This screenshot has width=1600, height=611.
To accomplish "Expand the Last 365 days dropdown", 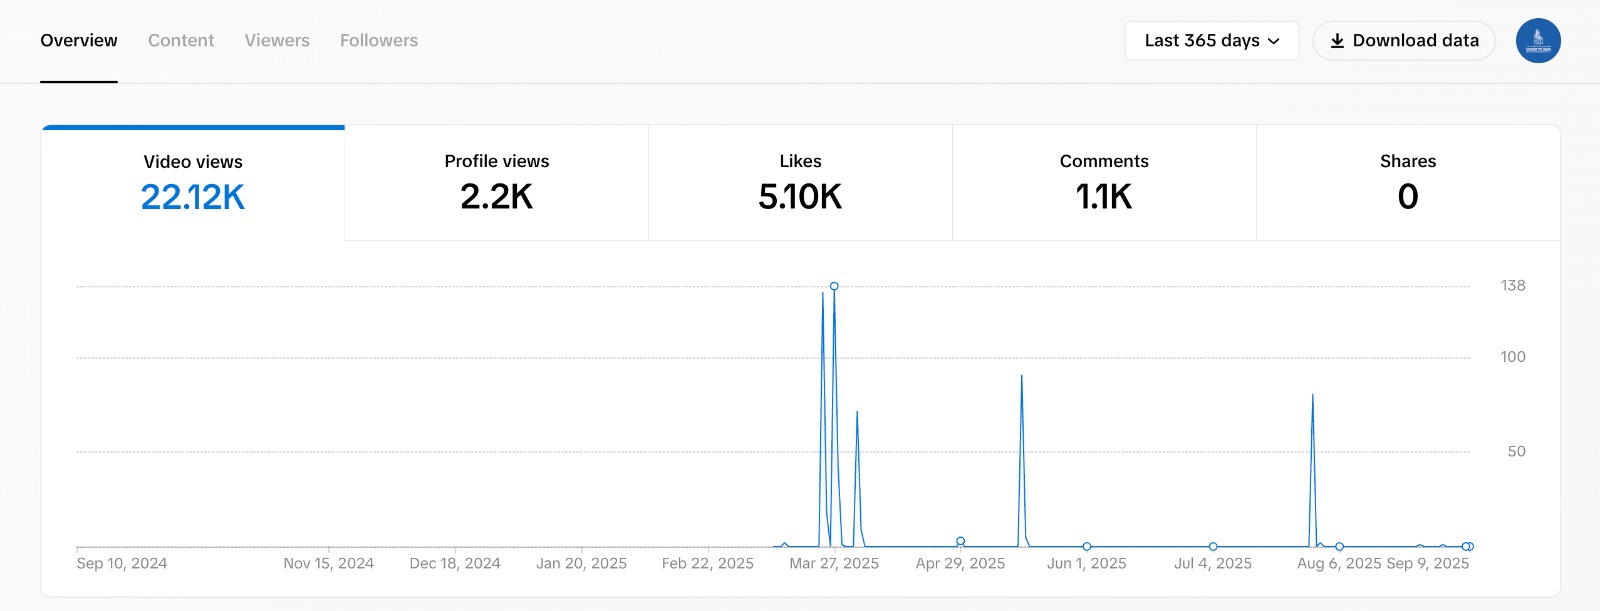I will (x=1211, y=41).
